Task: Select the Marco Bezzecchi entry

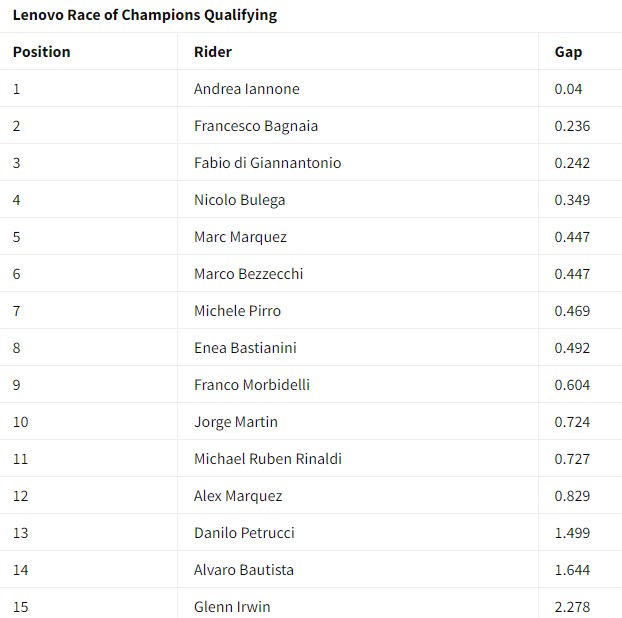Action: tap(248, 274)
